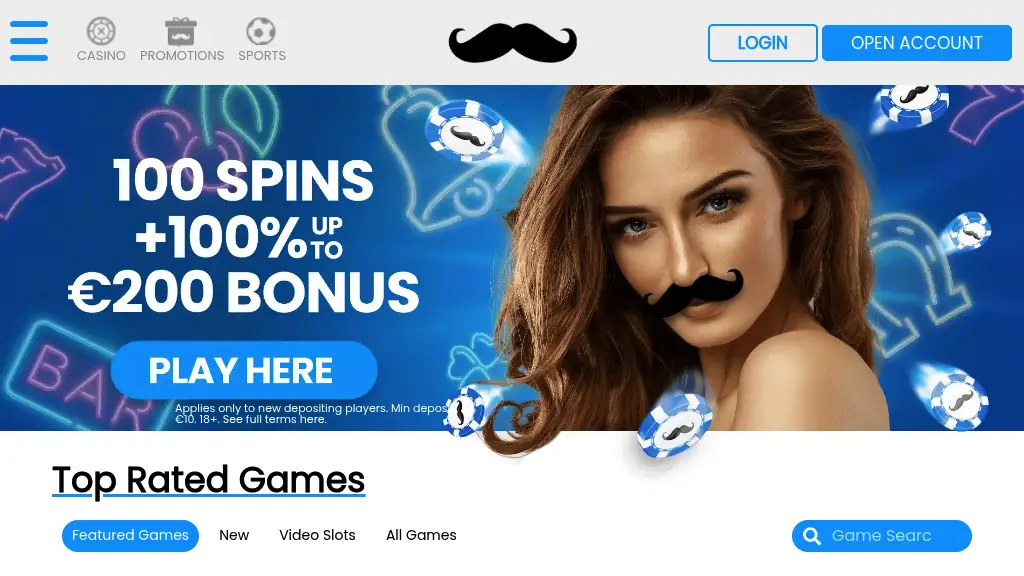Click the mustache logo in header

click(x=513, y=43)
